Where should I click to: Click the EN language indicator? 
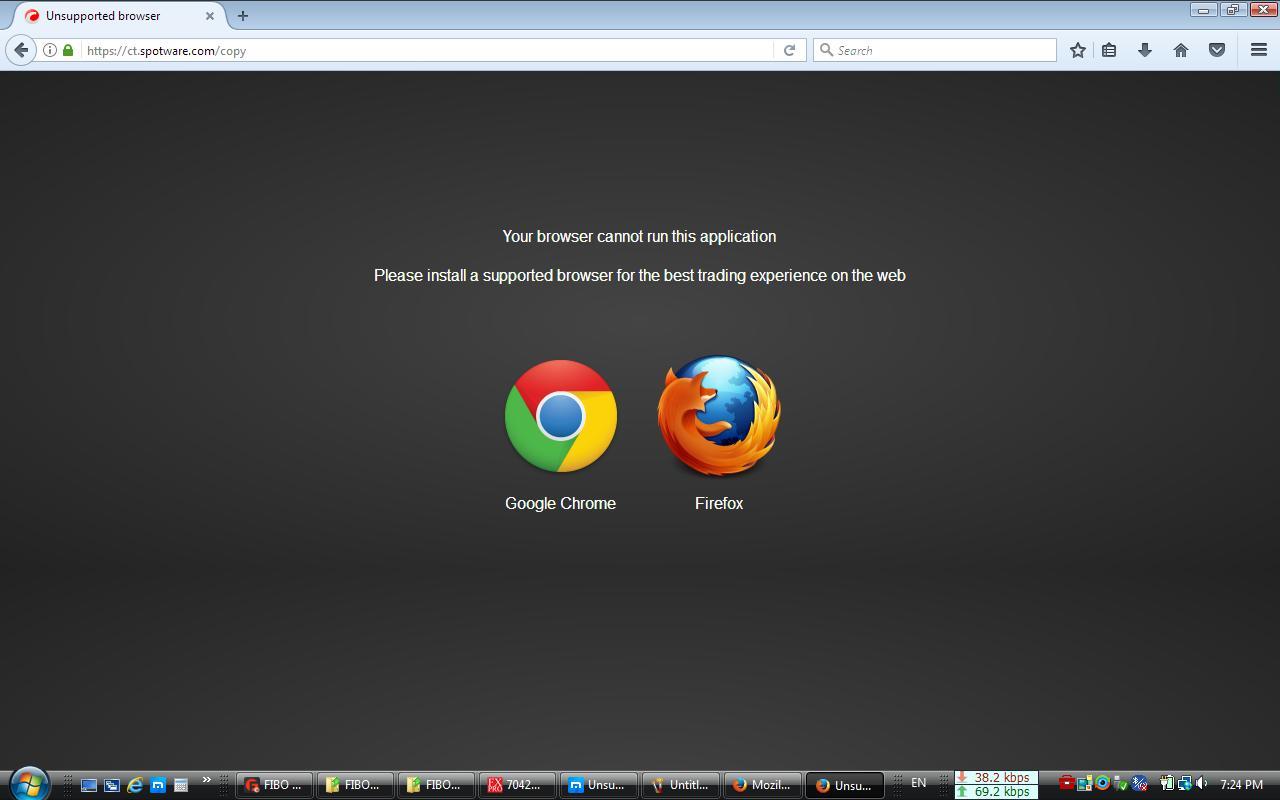point(918,783)
